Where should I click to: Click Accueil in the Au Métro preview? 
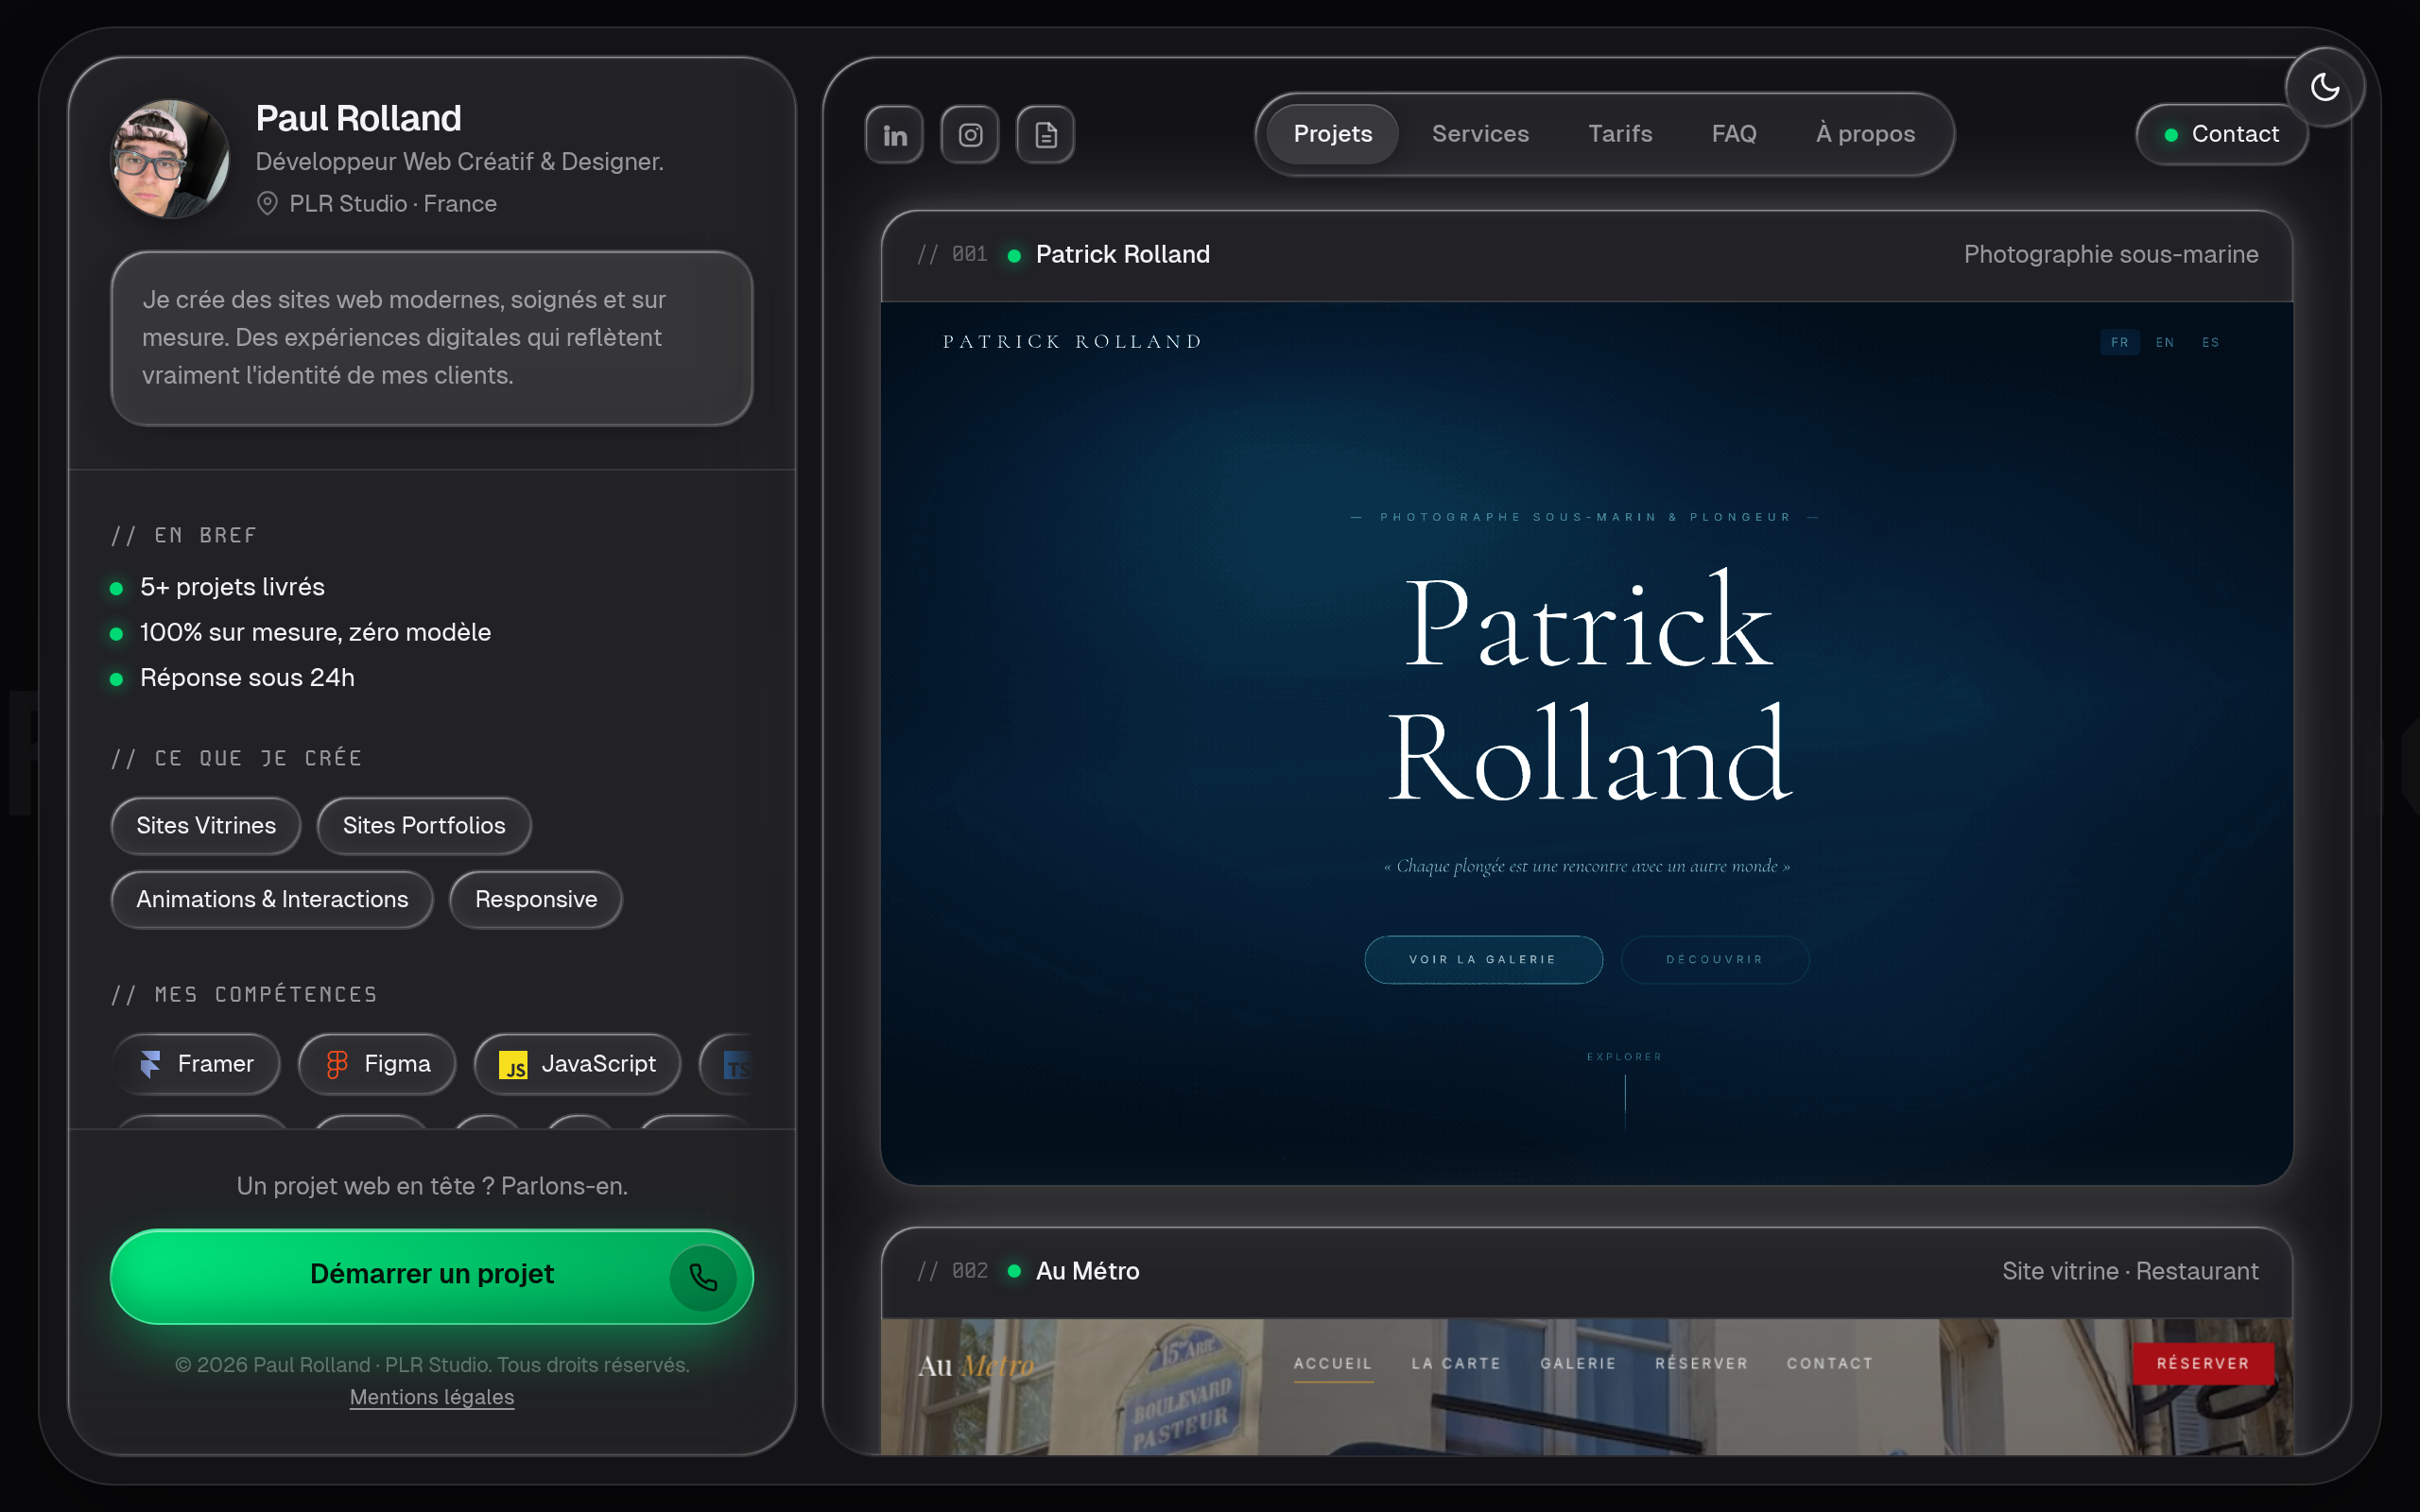[1333, 1363]
